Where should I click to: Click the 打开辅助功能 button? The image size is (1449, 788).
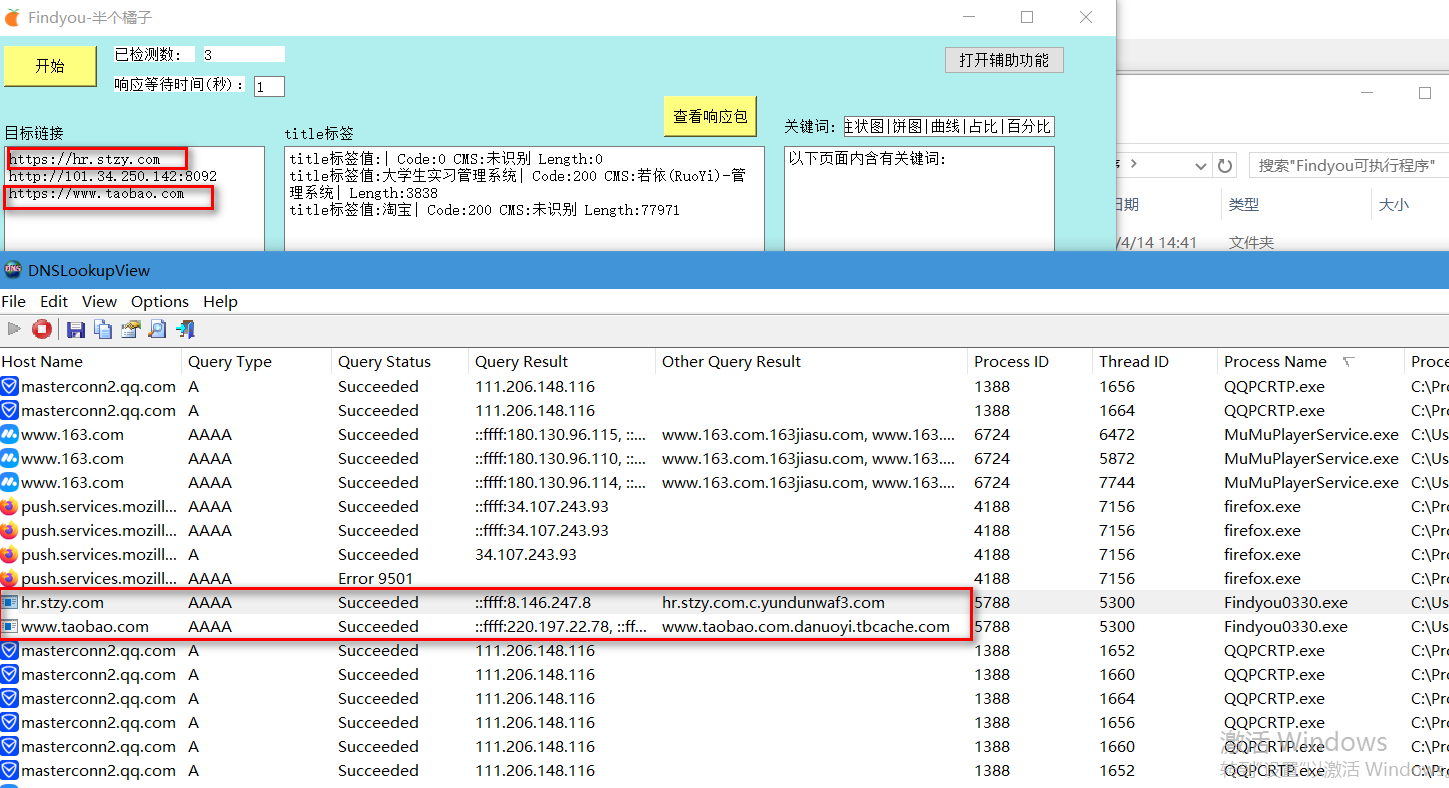(x=1004, y=60)
